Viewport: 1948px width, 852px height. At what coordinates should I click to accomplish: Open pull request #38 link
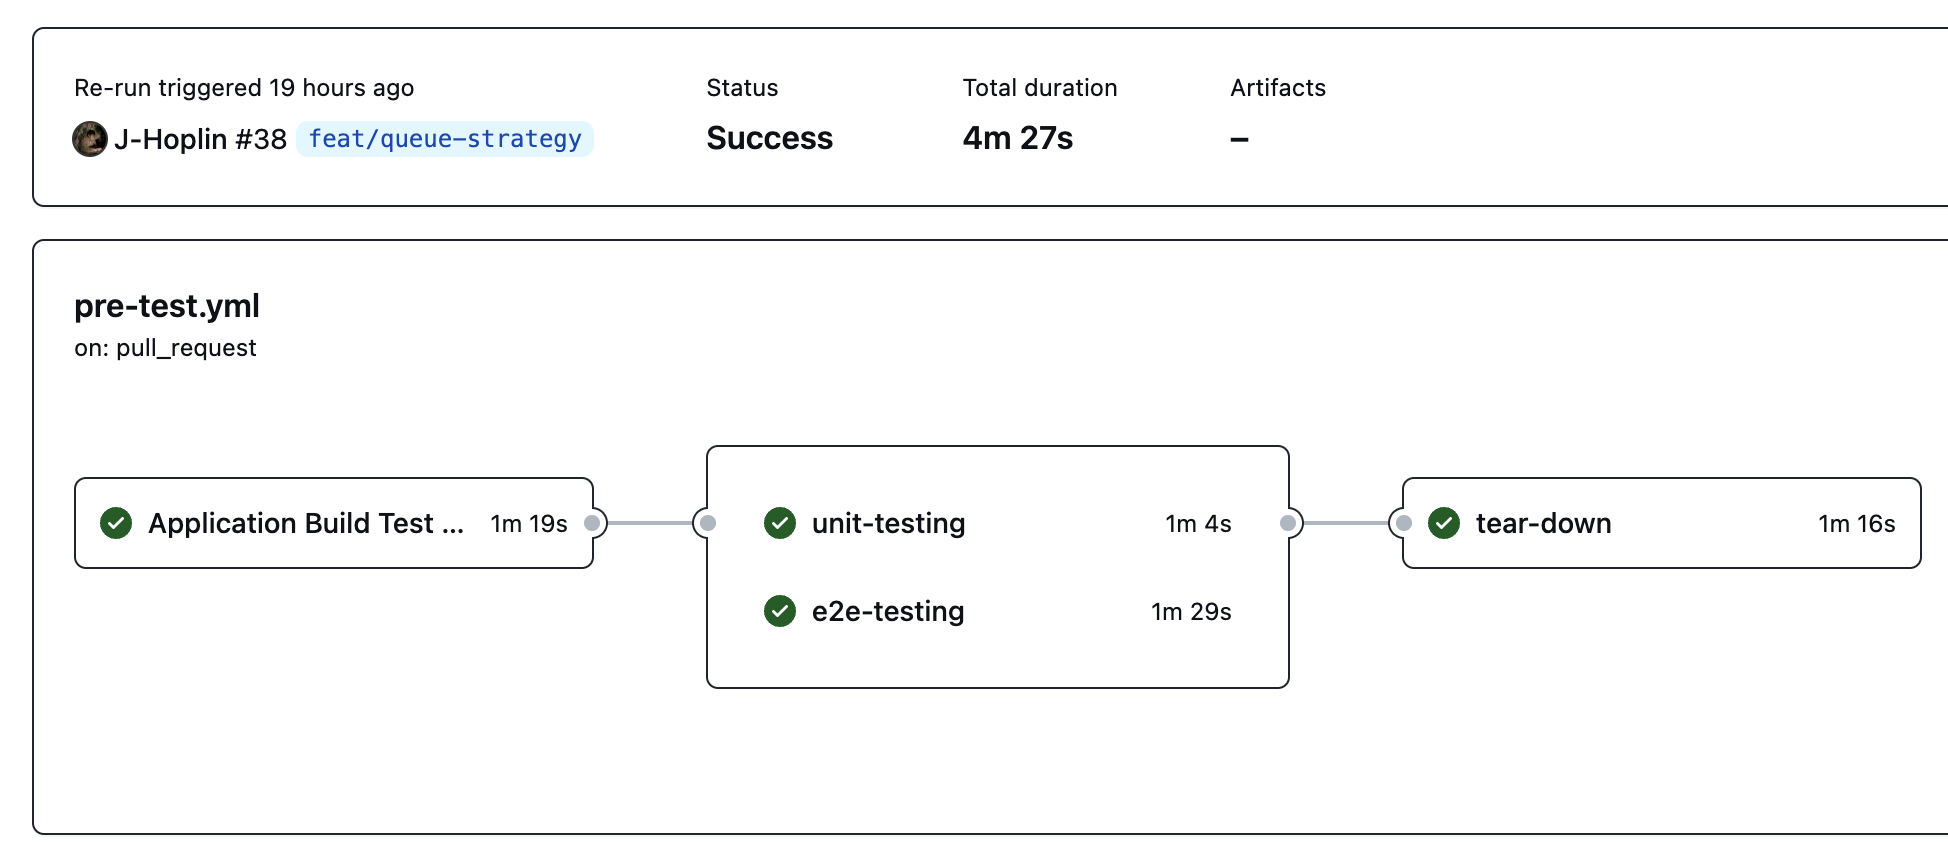coord(261,139)
